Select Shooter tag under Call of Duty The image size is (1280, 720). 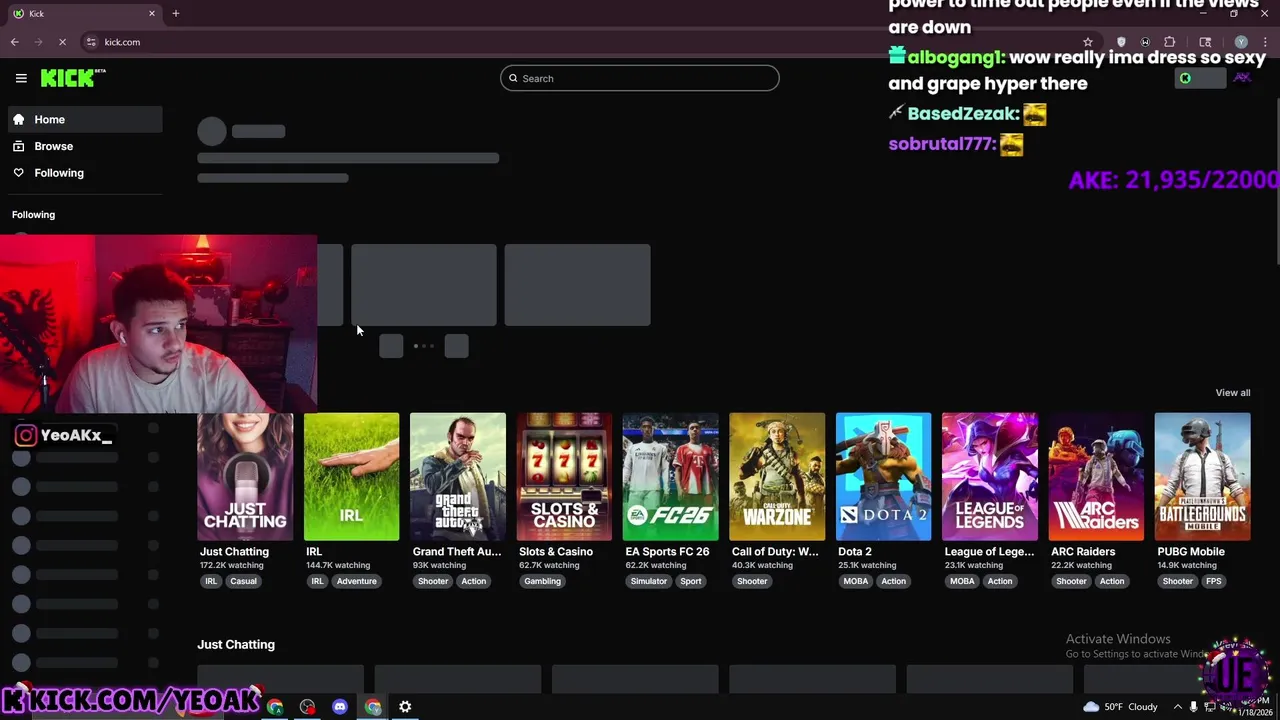[752, 581]
